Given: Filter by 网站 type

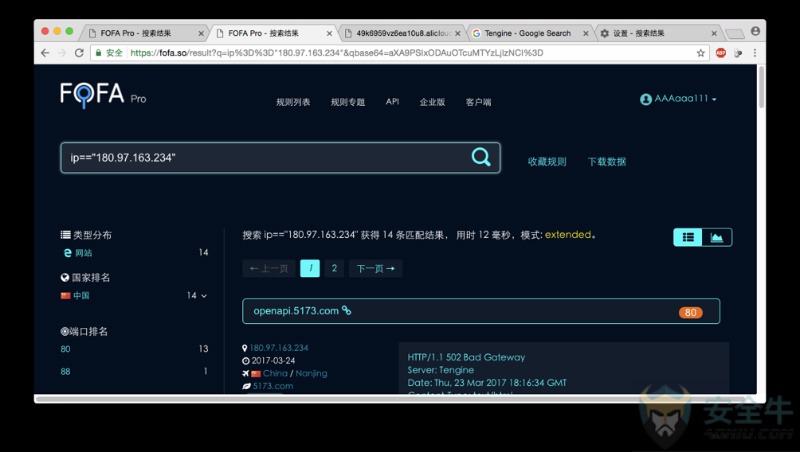Looking at the screenshot, I should tap(83, 253).
